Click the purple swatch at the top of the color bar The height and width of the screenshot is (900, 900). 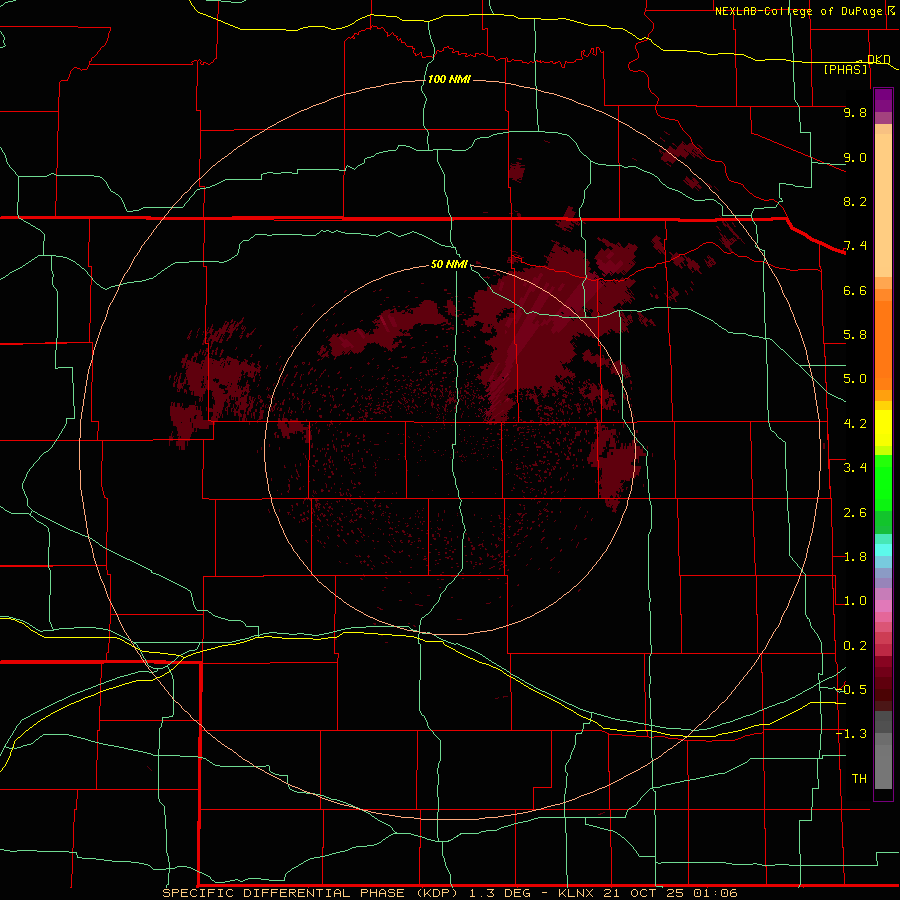(883, 101)
